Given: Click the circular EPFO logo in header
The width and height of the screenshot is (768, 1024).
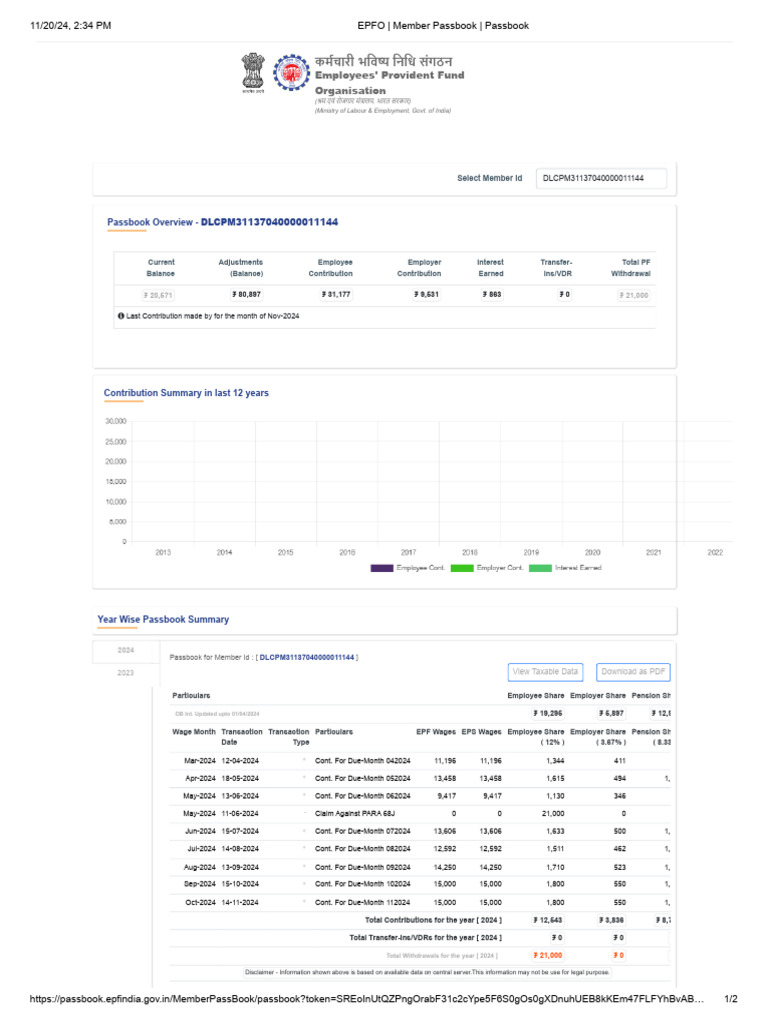Looking at the screenshot, I should [292, 72].
